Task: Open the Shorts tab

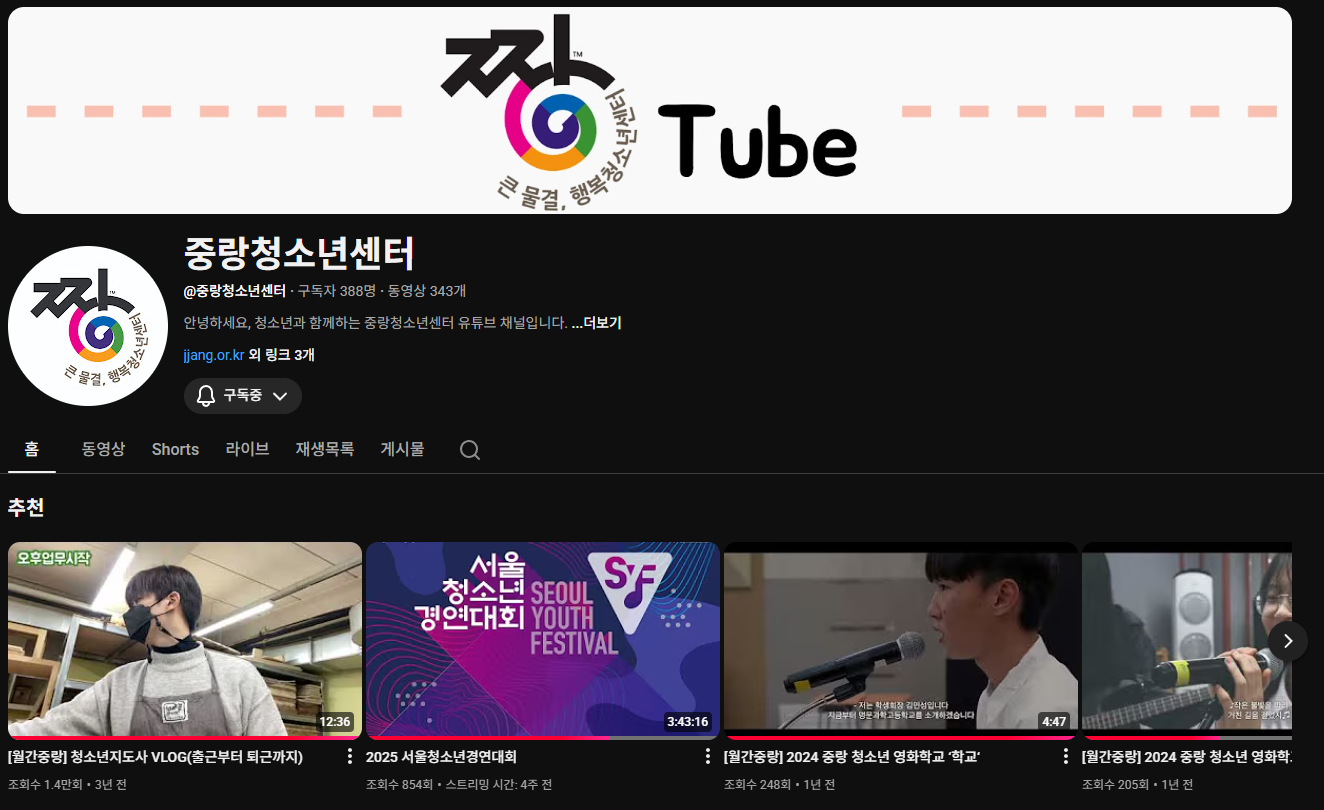Action: (175, 449)
